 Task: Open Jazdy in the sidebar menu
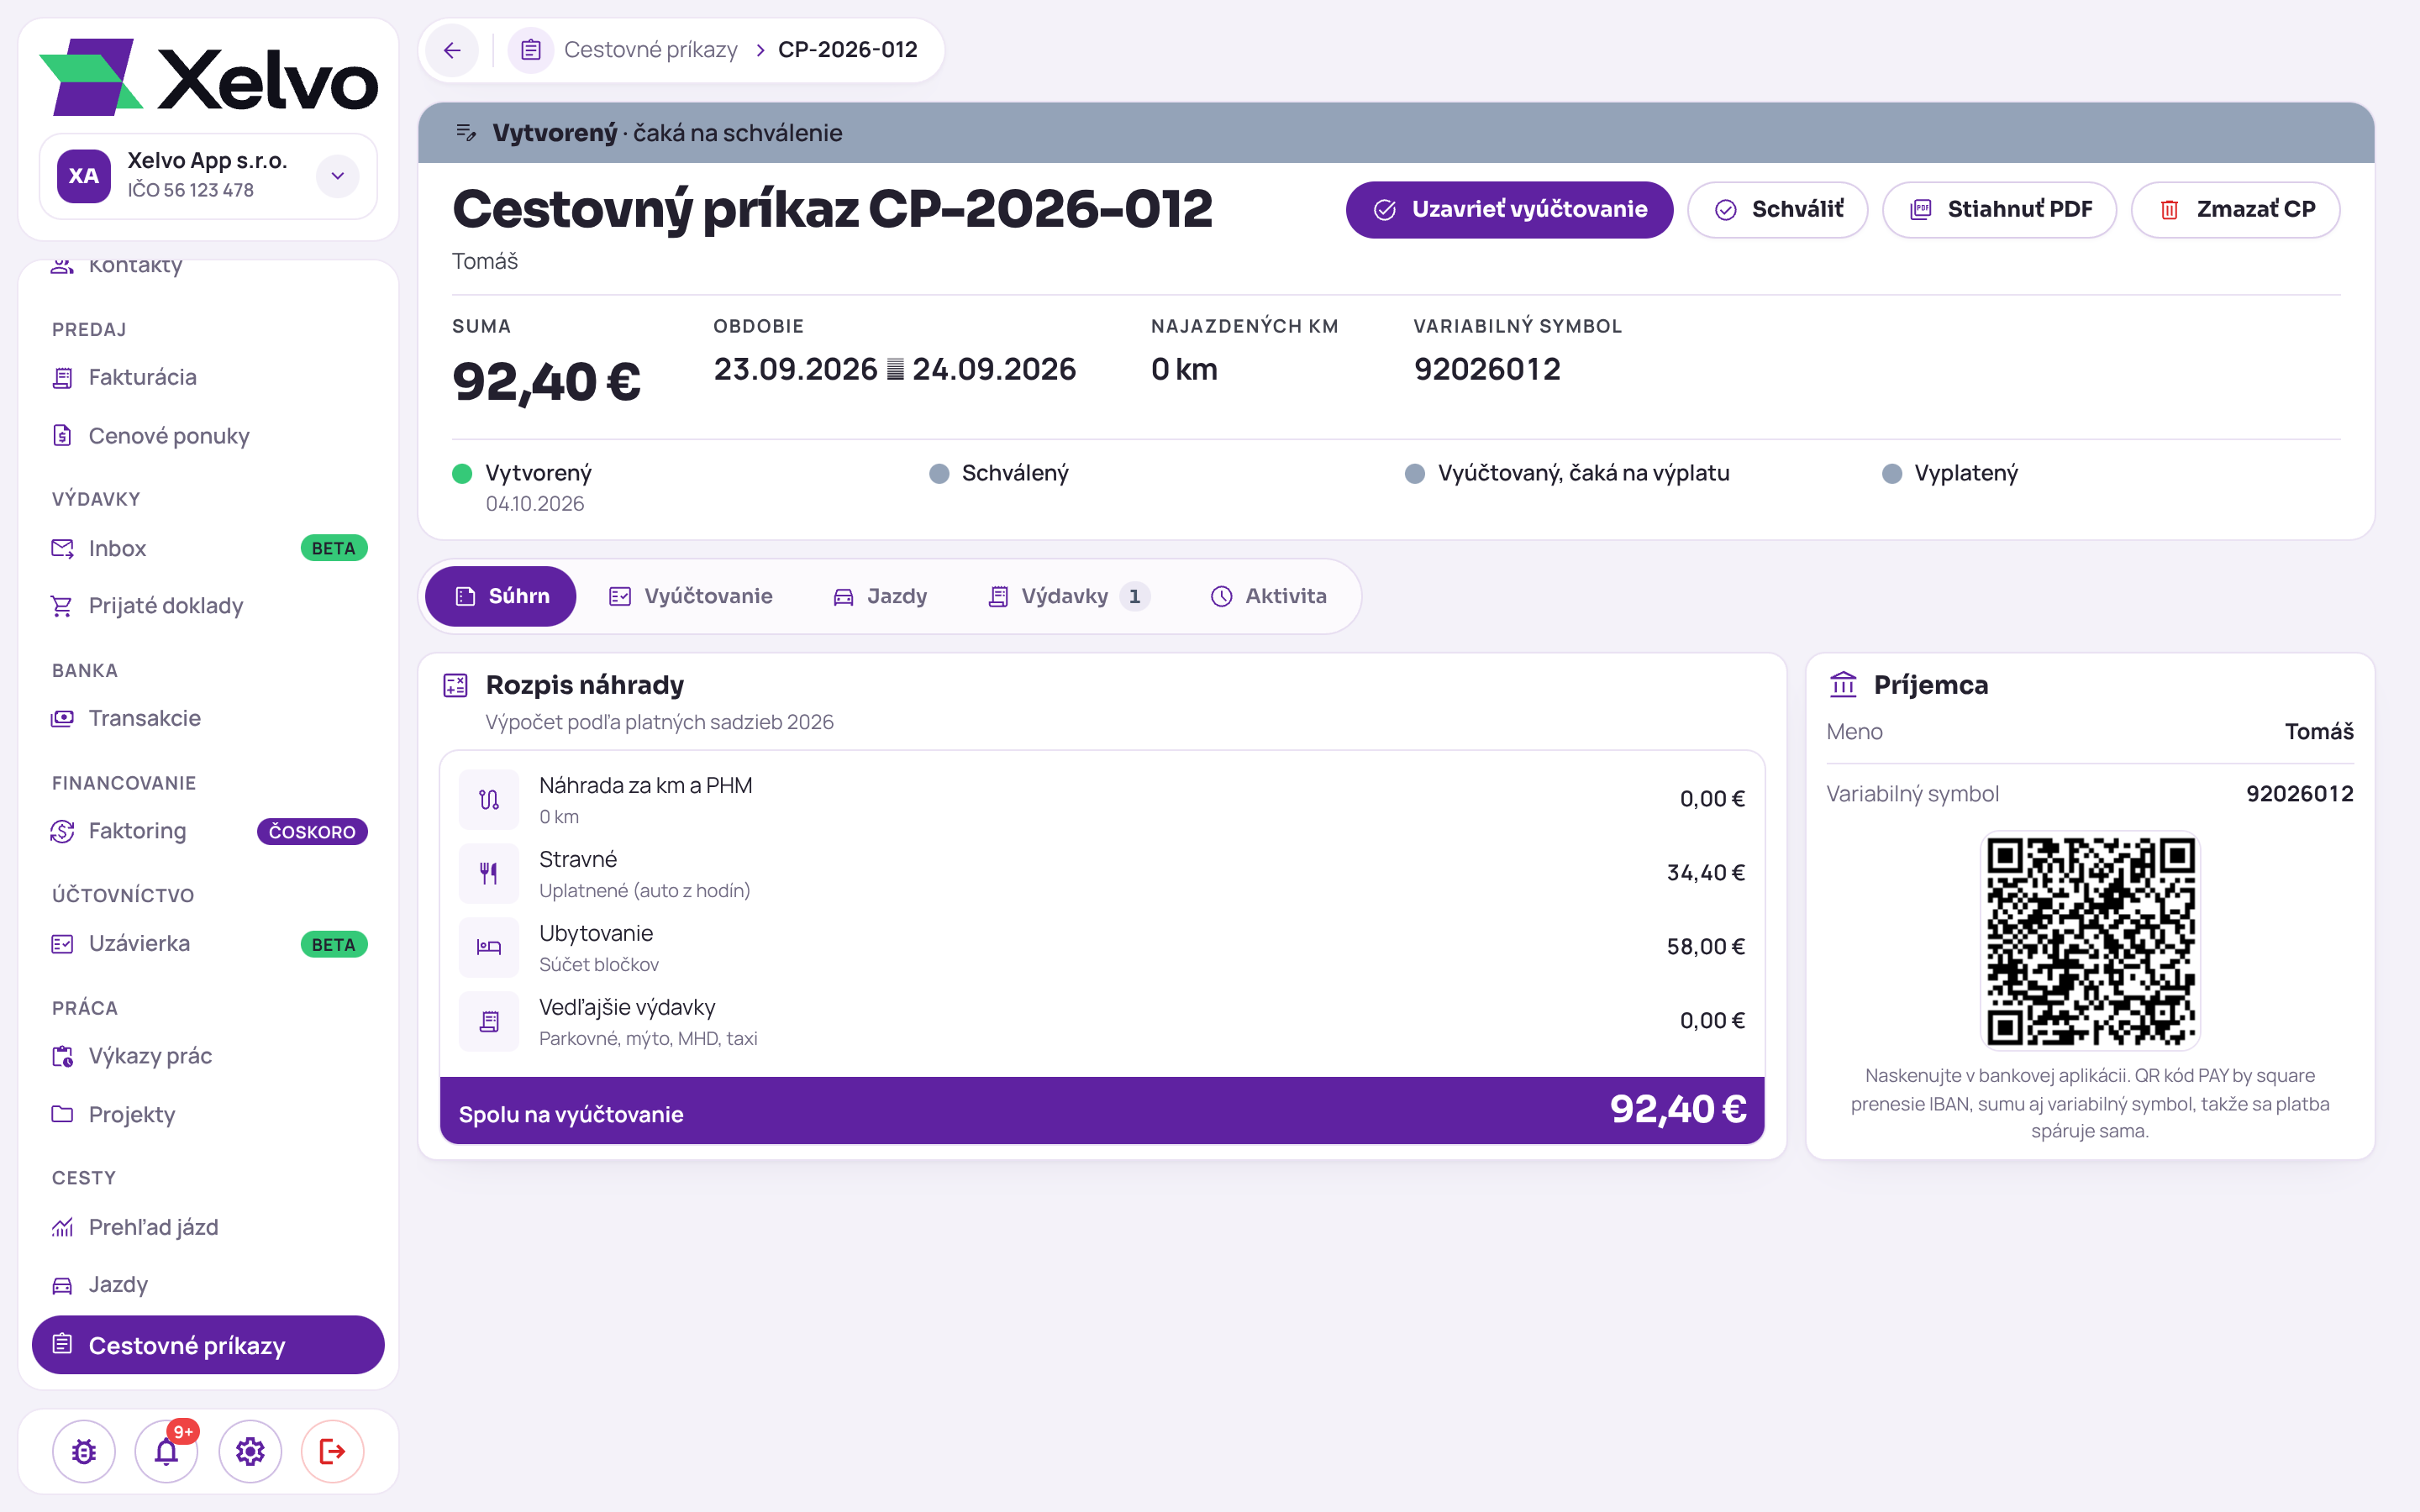tap(208, 1284)
